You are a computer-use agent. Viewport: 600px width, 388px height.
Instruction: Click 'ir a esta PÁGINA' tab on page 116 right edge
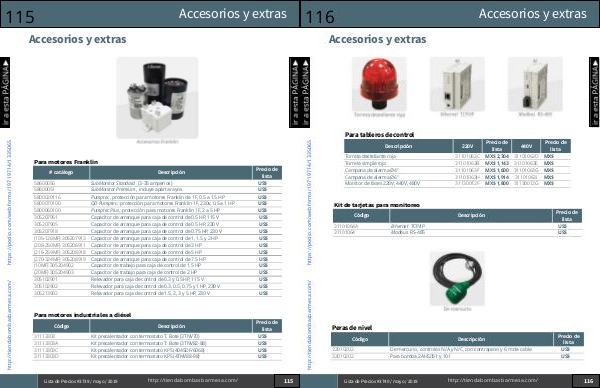click(594, 92)
